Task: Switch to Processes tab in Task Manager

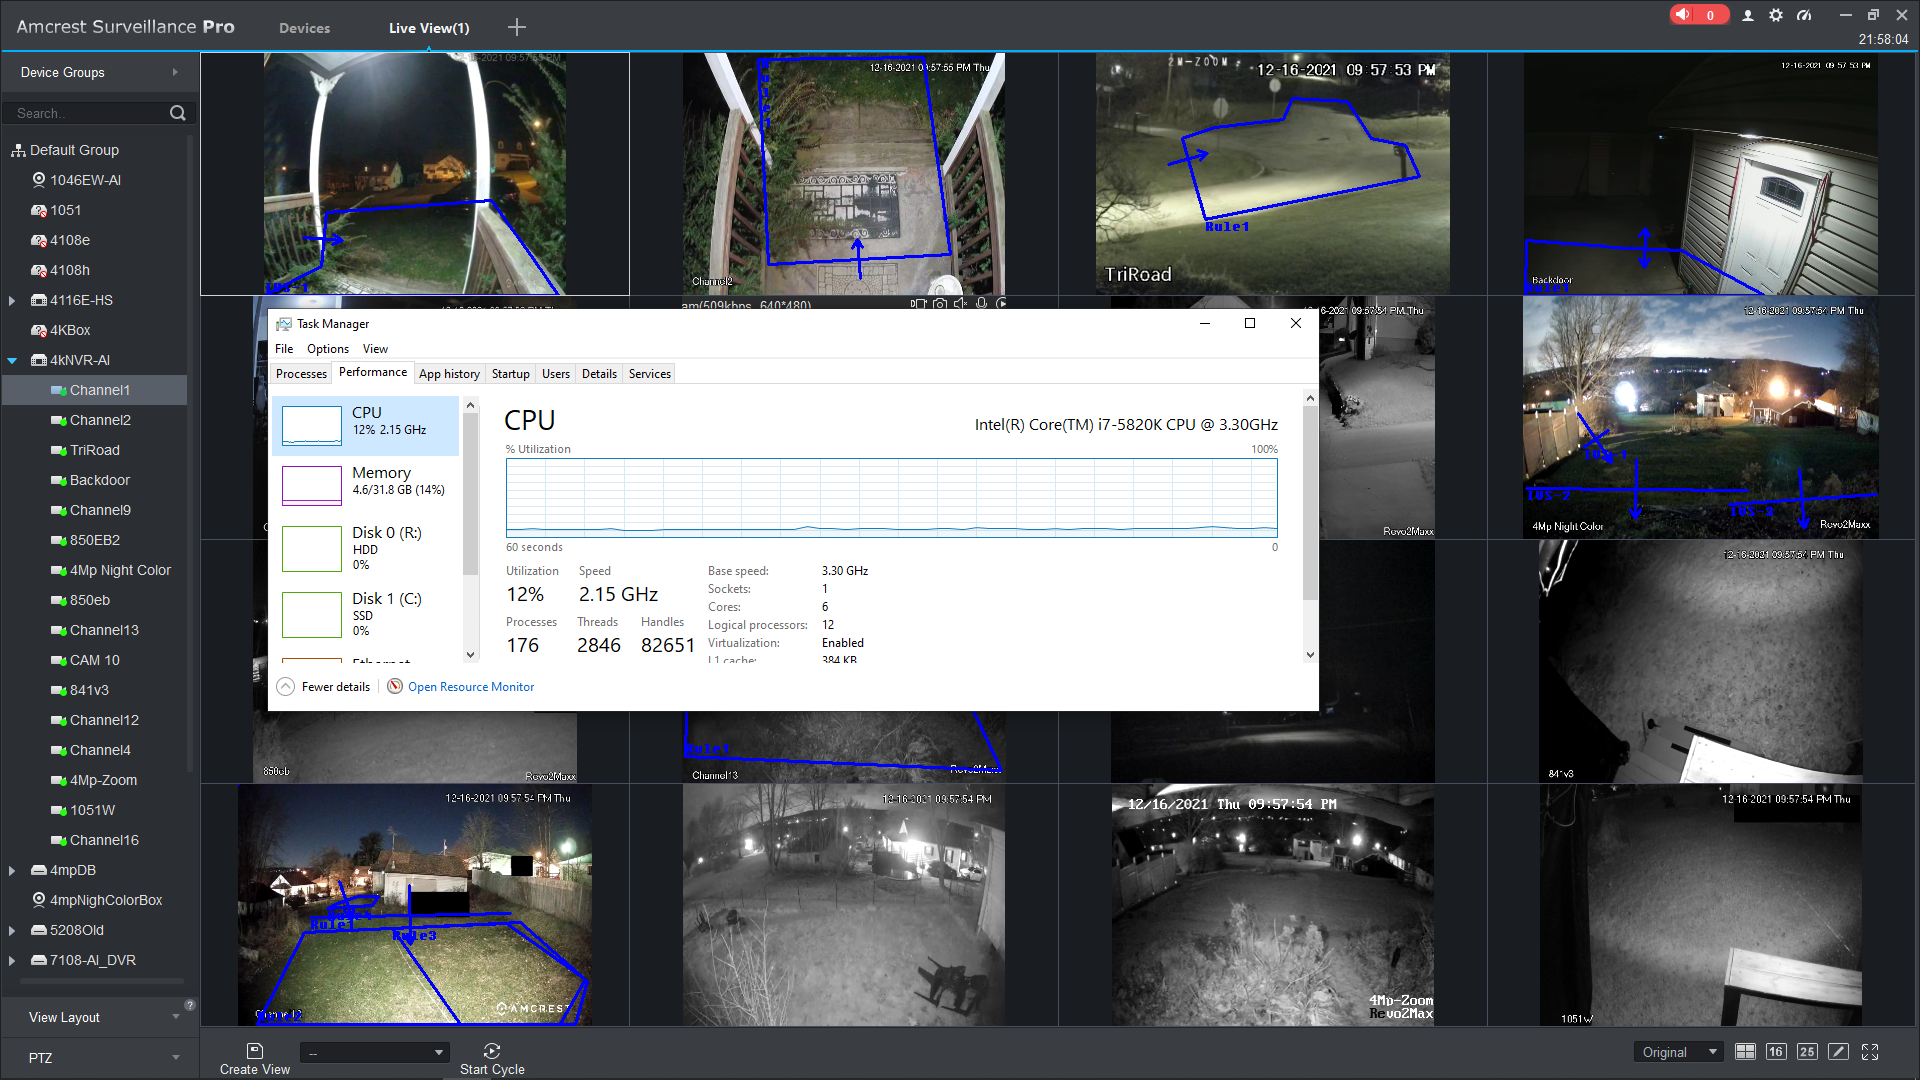Action: (x=301, y=374)
